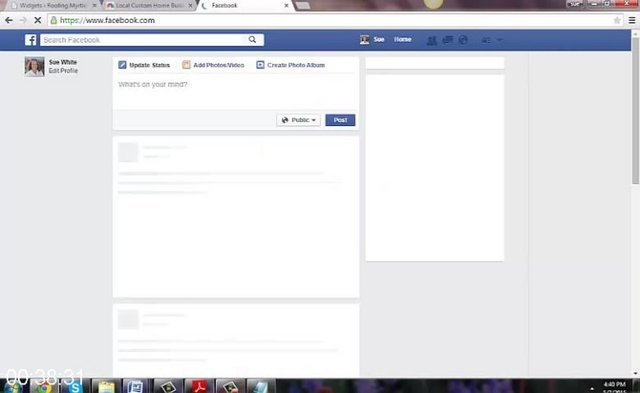This screenshot has height=393, width=640.
Task: Click Sue's small profile picture in header
Action: point(364,40)
